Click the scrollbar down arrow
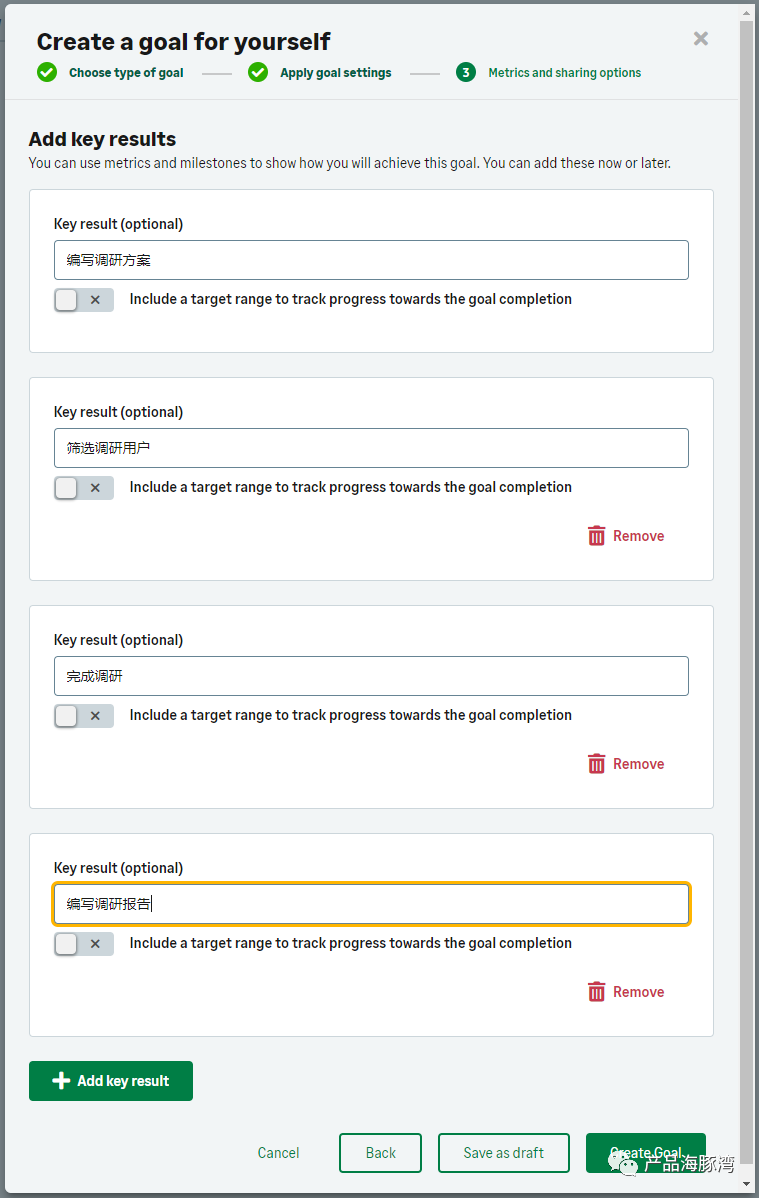Image resolution: width=759 pixels, height=1198 pixels. [x=747, y=1184]
